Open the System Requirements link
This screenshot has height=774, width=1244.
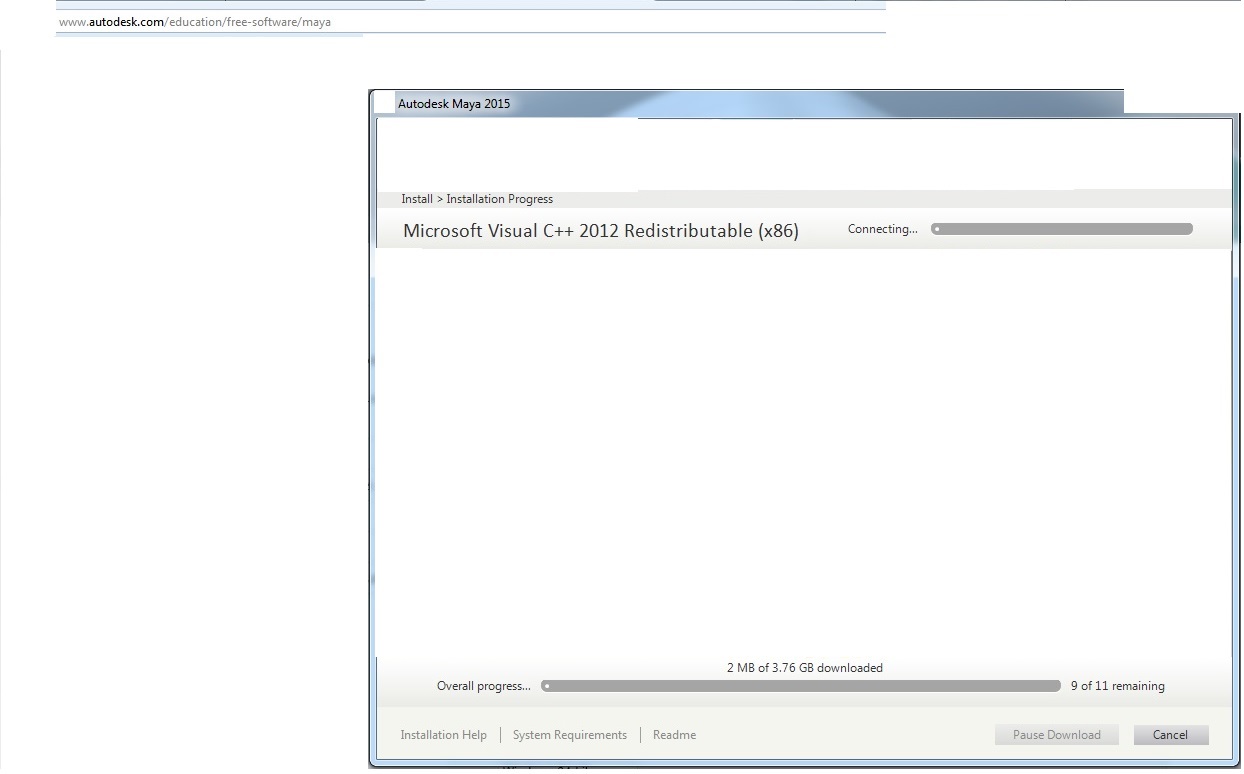coord(570,735)
